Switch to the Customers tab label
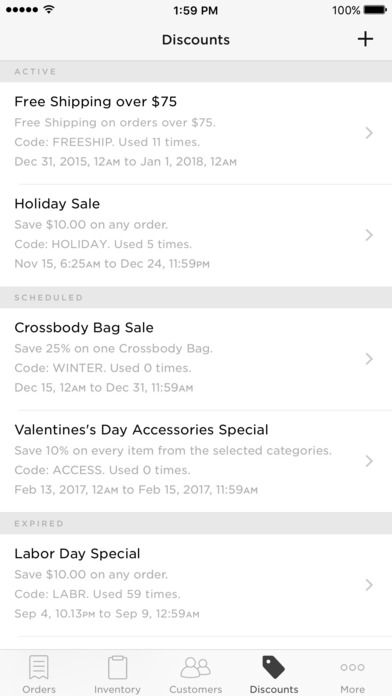This screenshot has height=696, width=392. (195, 689)
